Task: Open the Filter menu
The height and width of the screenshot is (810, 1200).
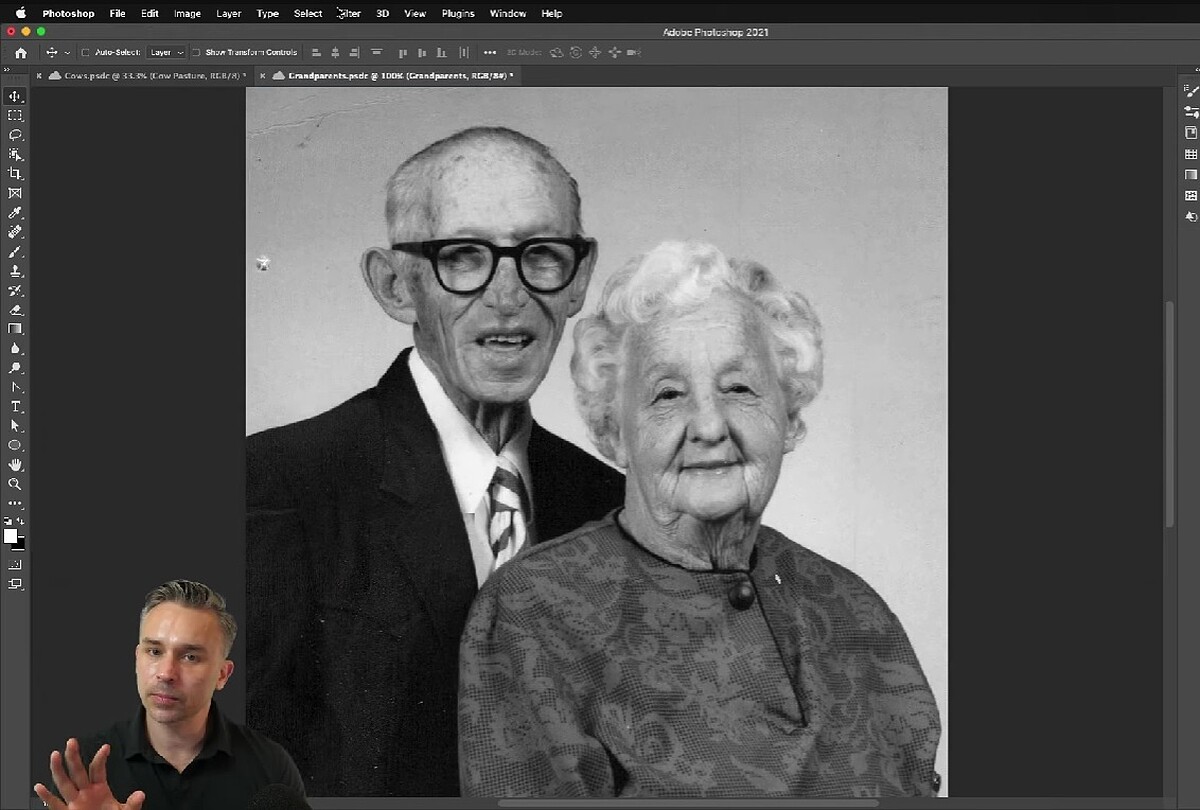Action: click(348, 14)
